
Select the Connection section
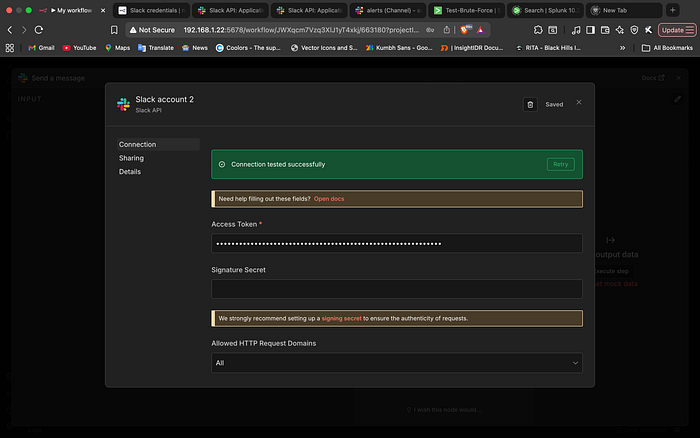coord(158,144)
